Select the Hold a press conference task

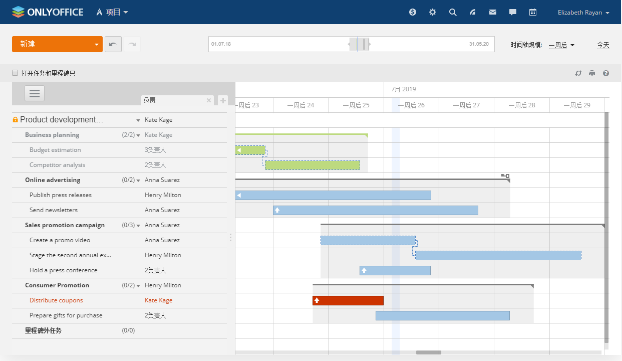119,271
